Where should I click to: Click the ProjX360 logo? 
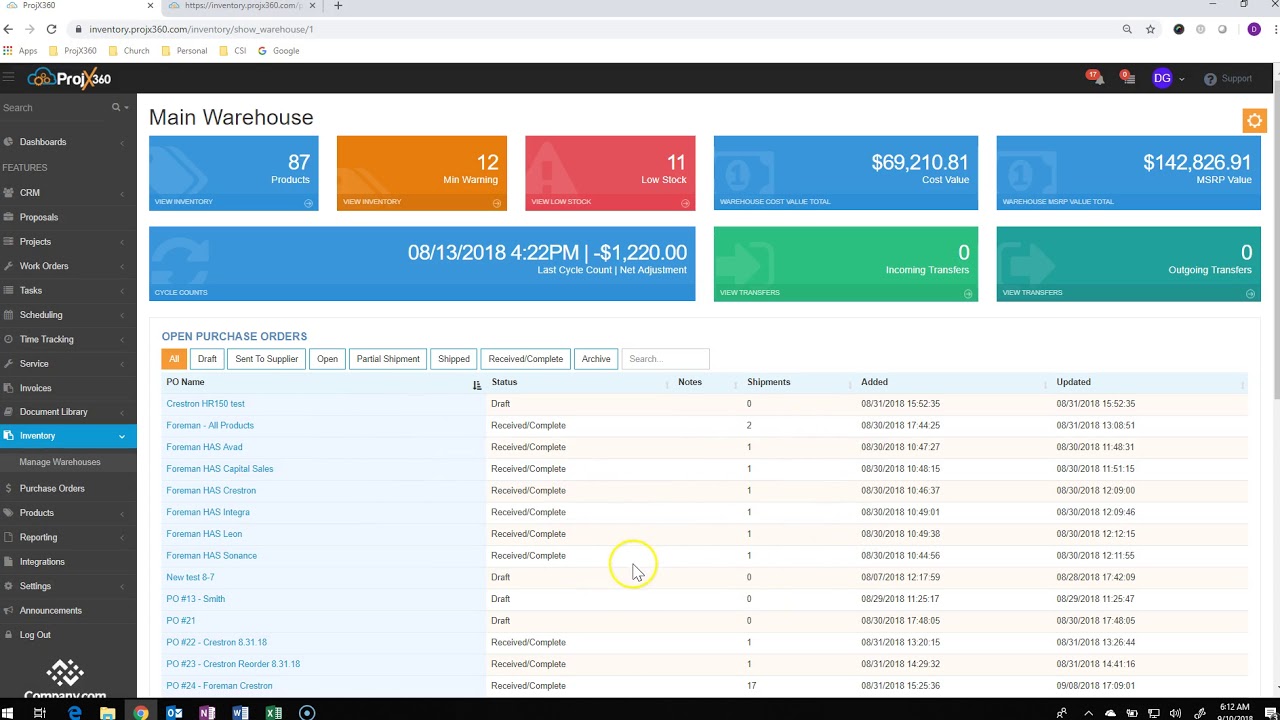tap(69, 78)
